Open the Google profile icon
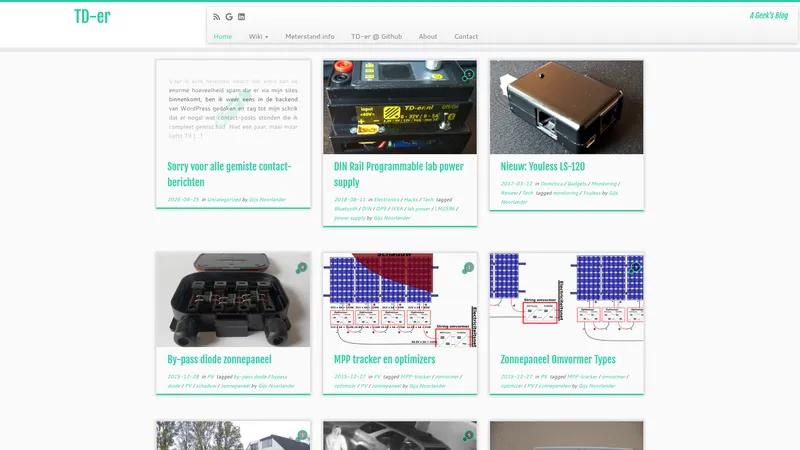 click(229, 17)
